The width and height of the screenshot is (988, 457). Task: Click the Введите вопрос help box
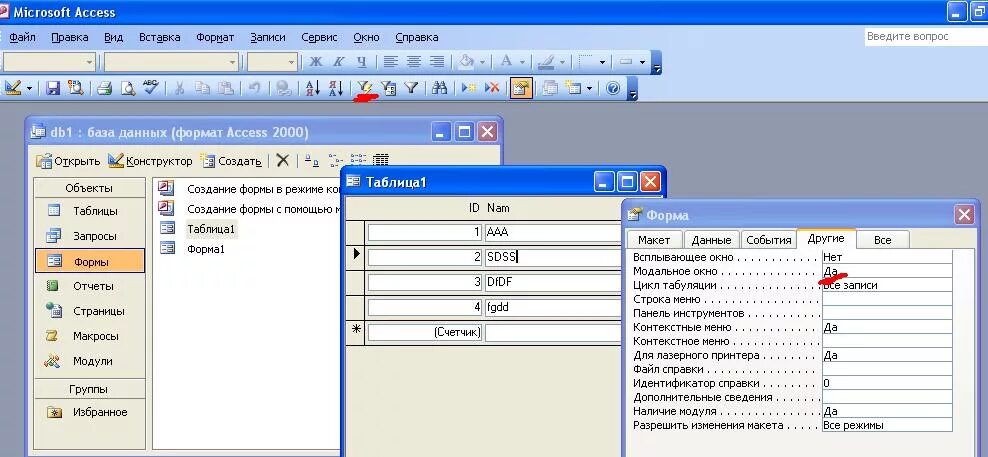(x=926, y=37)
